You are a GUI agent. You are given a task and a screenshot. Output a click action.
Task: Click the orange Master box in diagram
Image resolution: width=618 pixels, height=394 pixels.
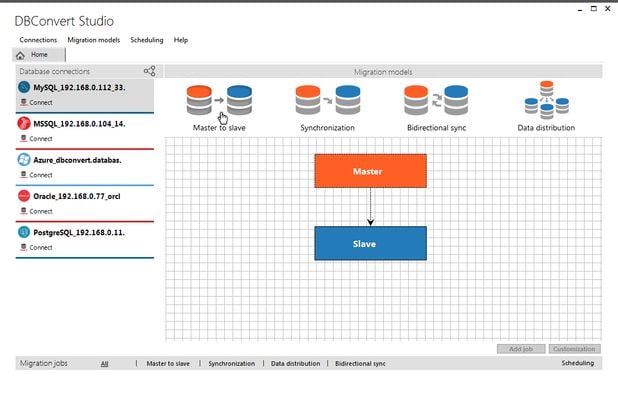coord(370,171)
